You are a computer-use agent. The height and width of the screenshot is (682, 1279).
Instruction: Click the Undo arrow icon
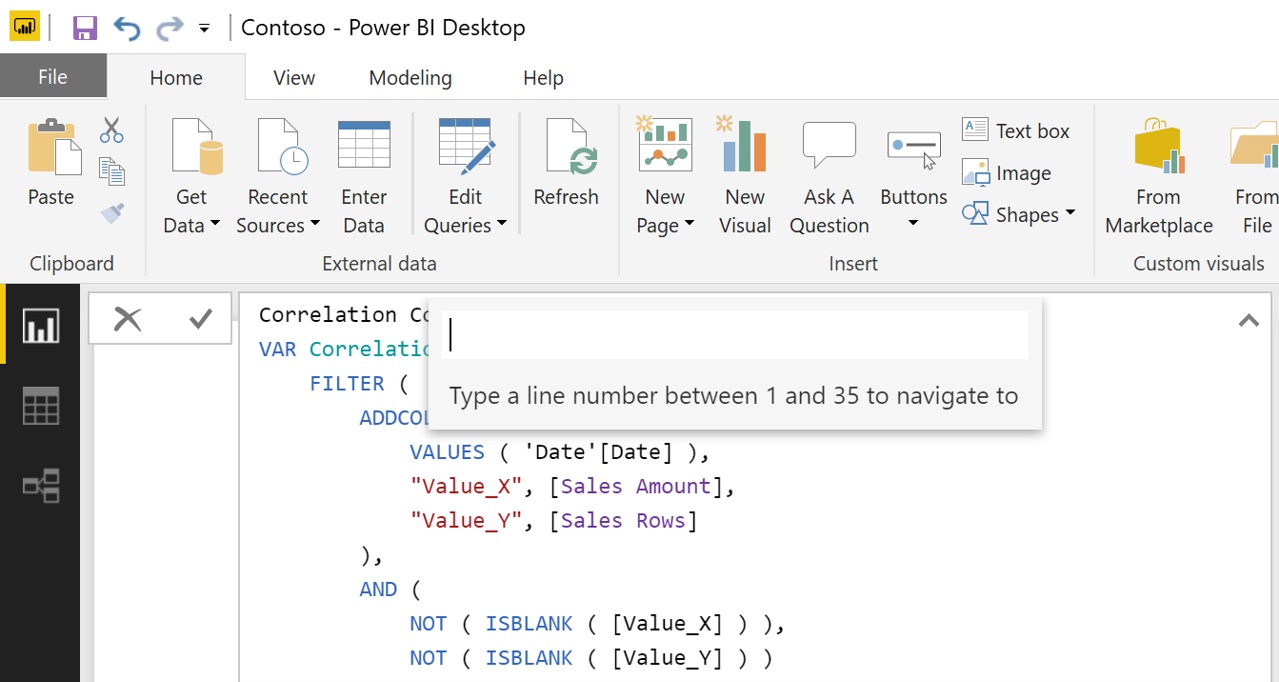(127, 27)
